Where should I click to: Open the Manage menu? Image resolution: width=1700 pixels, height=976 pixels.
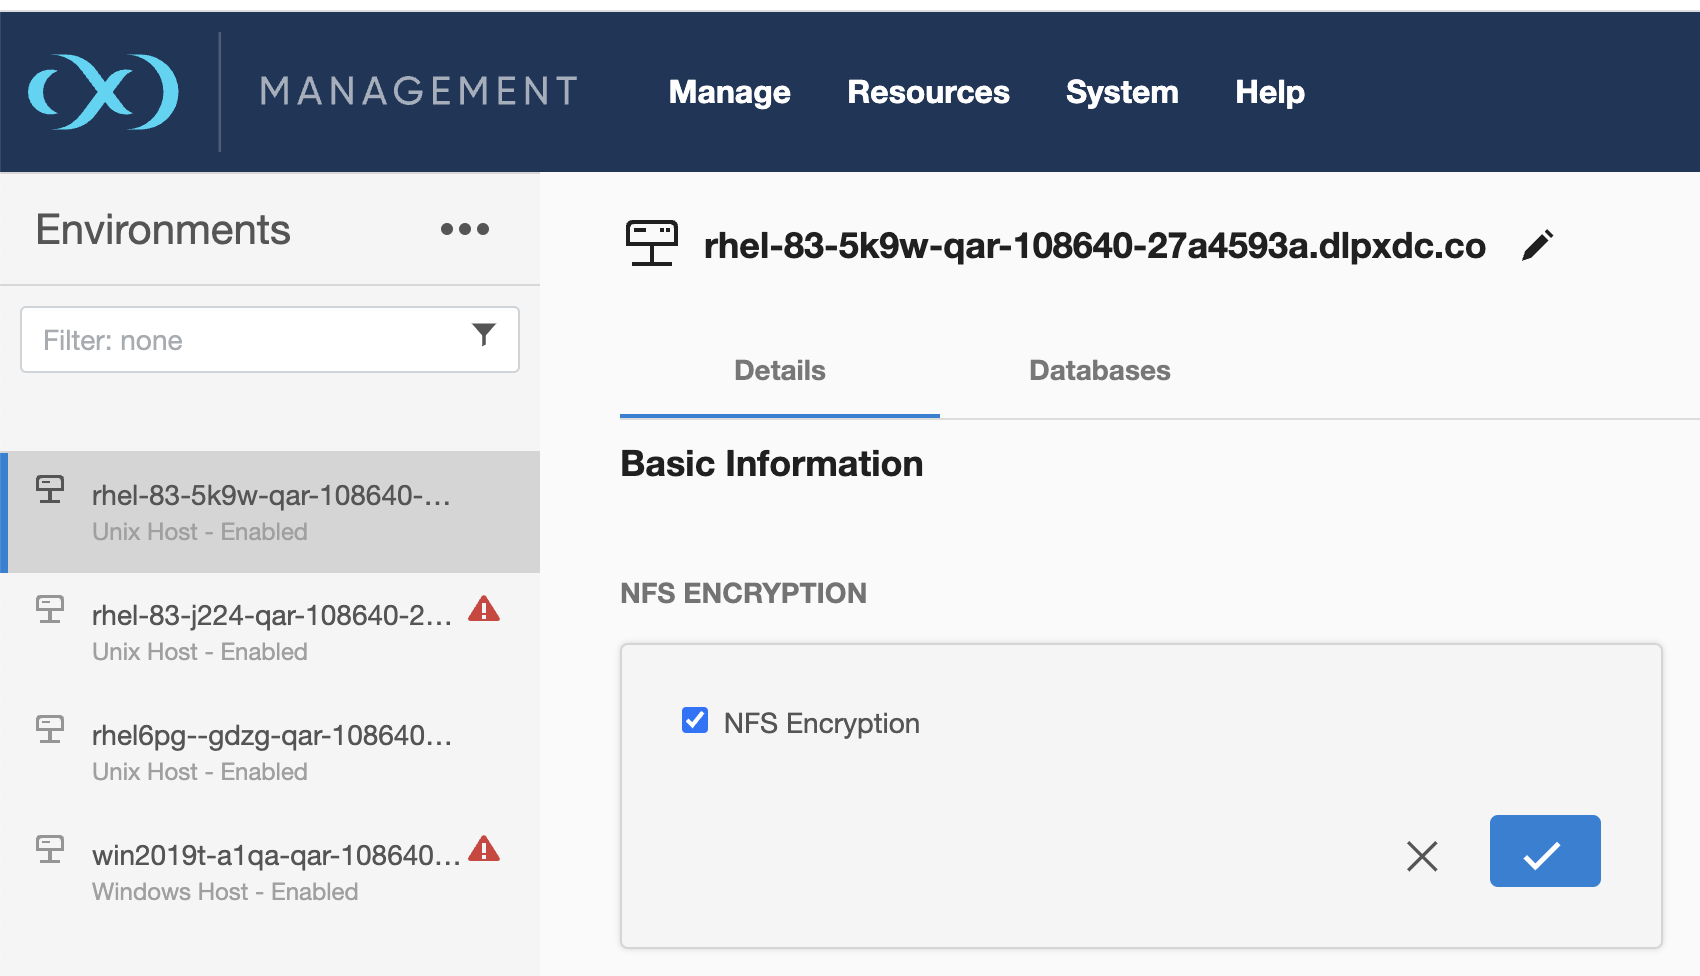[x=729, y=92]
